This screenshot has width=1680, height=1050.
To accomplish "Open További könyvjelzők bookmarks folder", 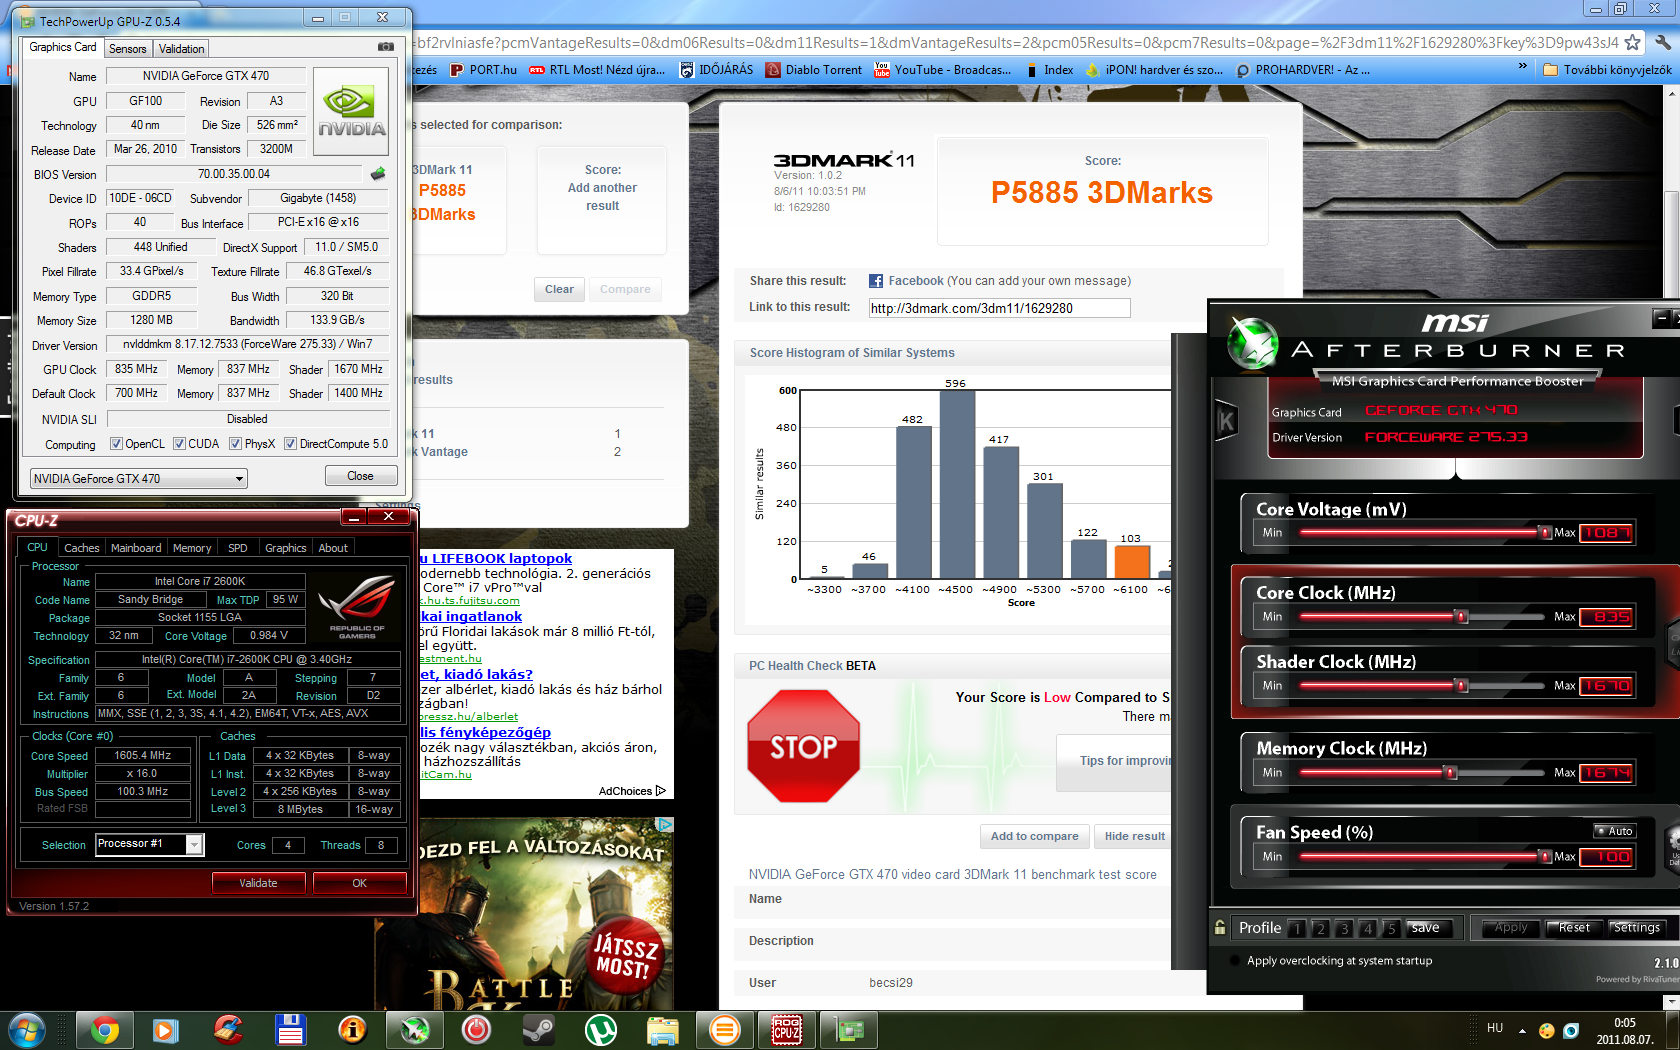I will [1608, 70].
